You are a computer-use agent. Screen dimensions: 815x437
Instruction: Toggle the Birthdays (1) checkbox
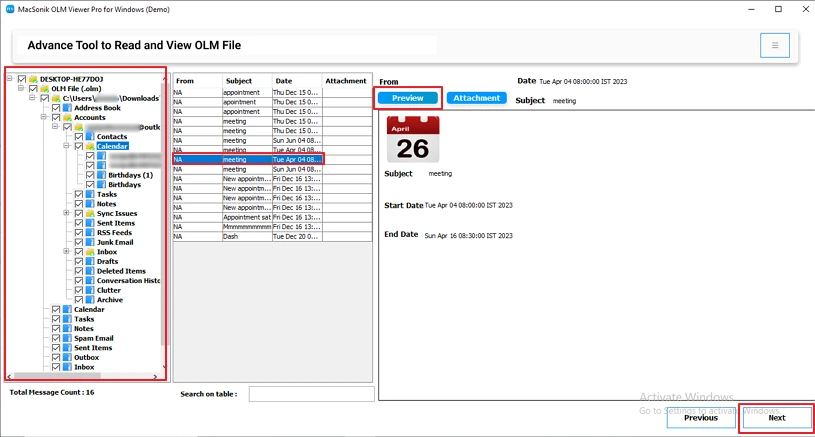90,175
